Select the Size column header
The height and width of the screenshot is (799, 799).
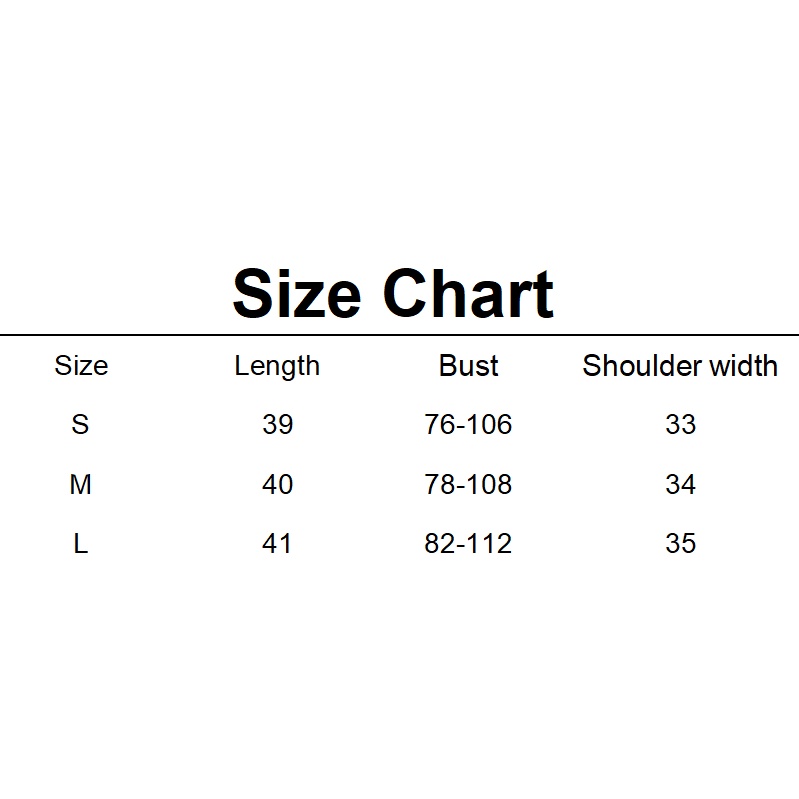(82, 365)
